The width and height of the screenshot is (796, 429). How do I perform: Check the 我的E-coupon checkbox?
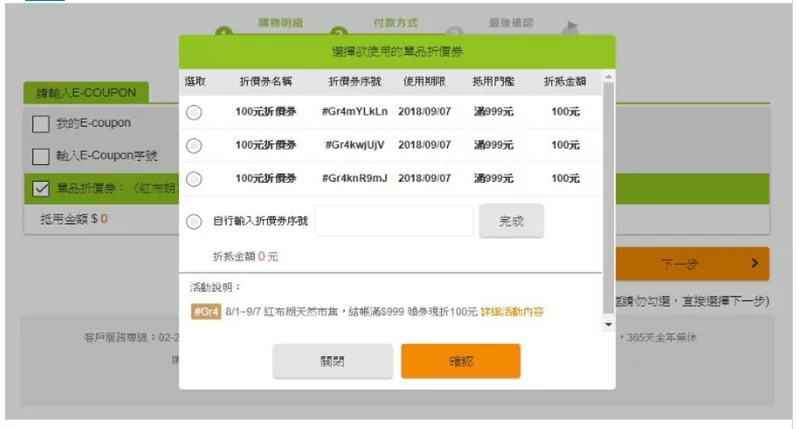coord(41,124)
